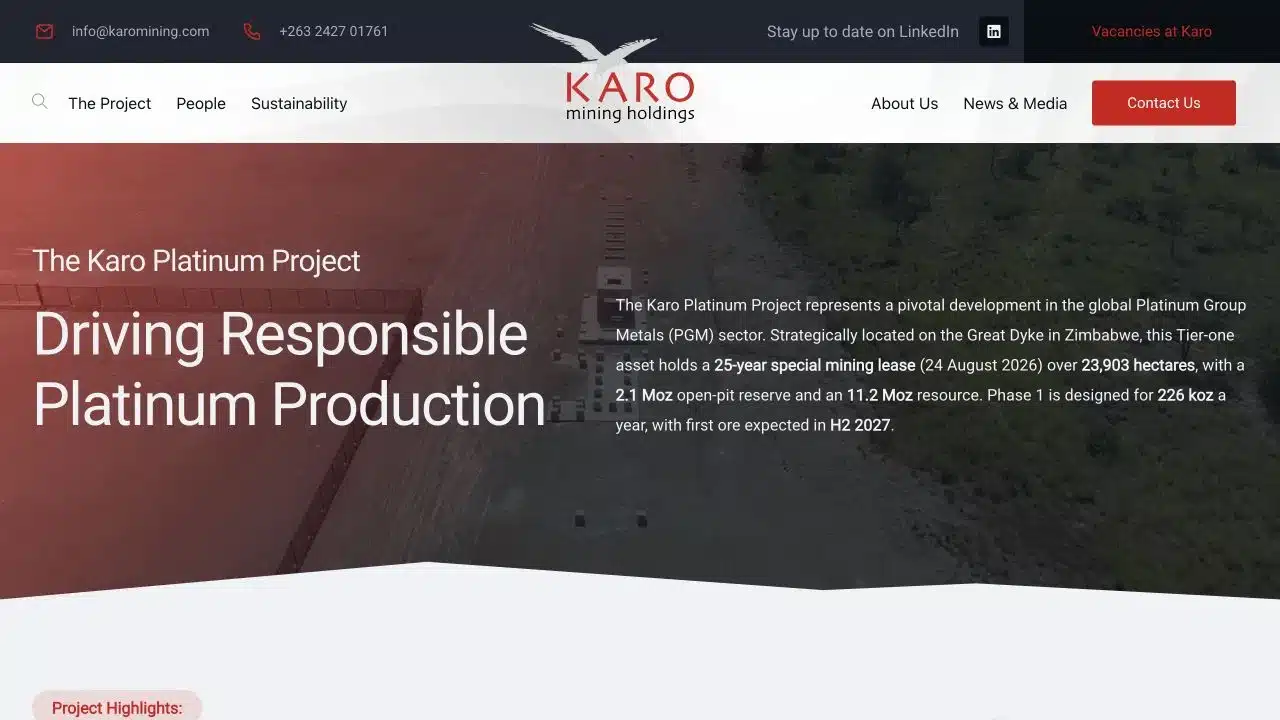Open the LinkedIn icon button
The image size is (1280, 720).
point(993,31)
